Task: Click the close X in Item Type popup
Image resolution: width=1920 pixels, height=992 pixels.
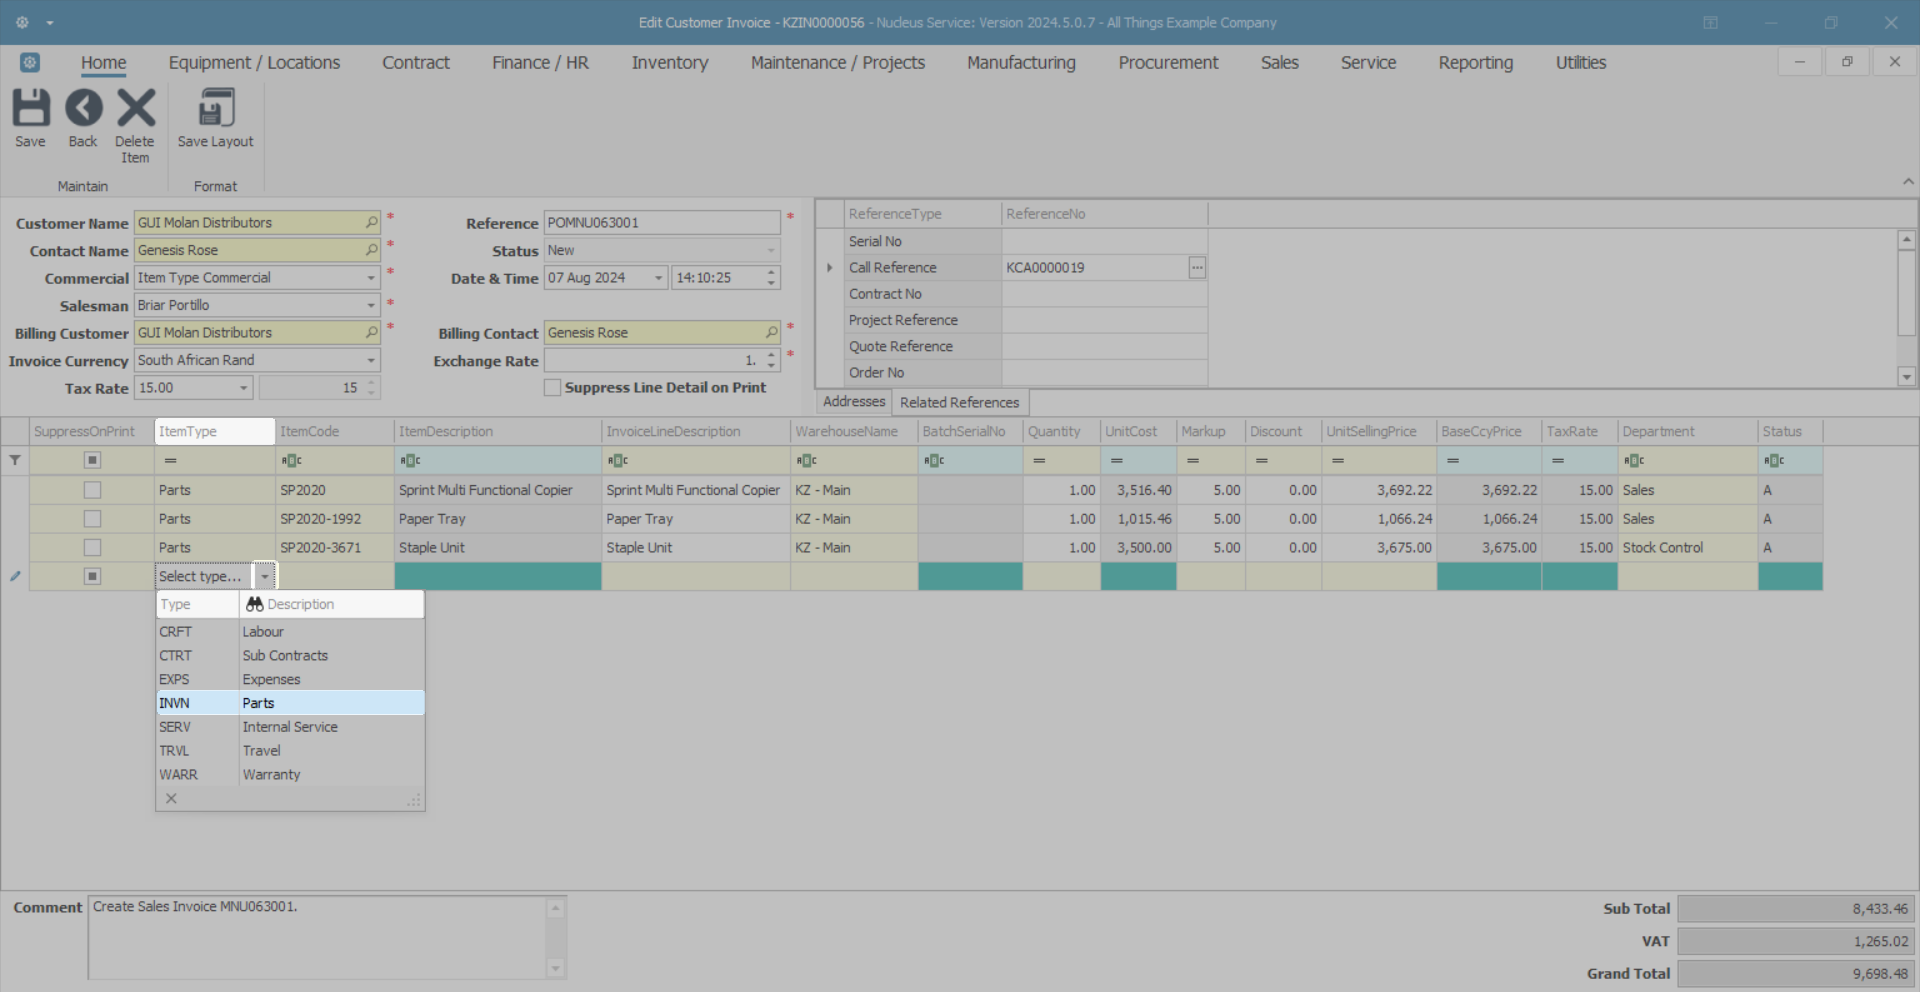Action: click(171, 799)
